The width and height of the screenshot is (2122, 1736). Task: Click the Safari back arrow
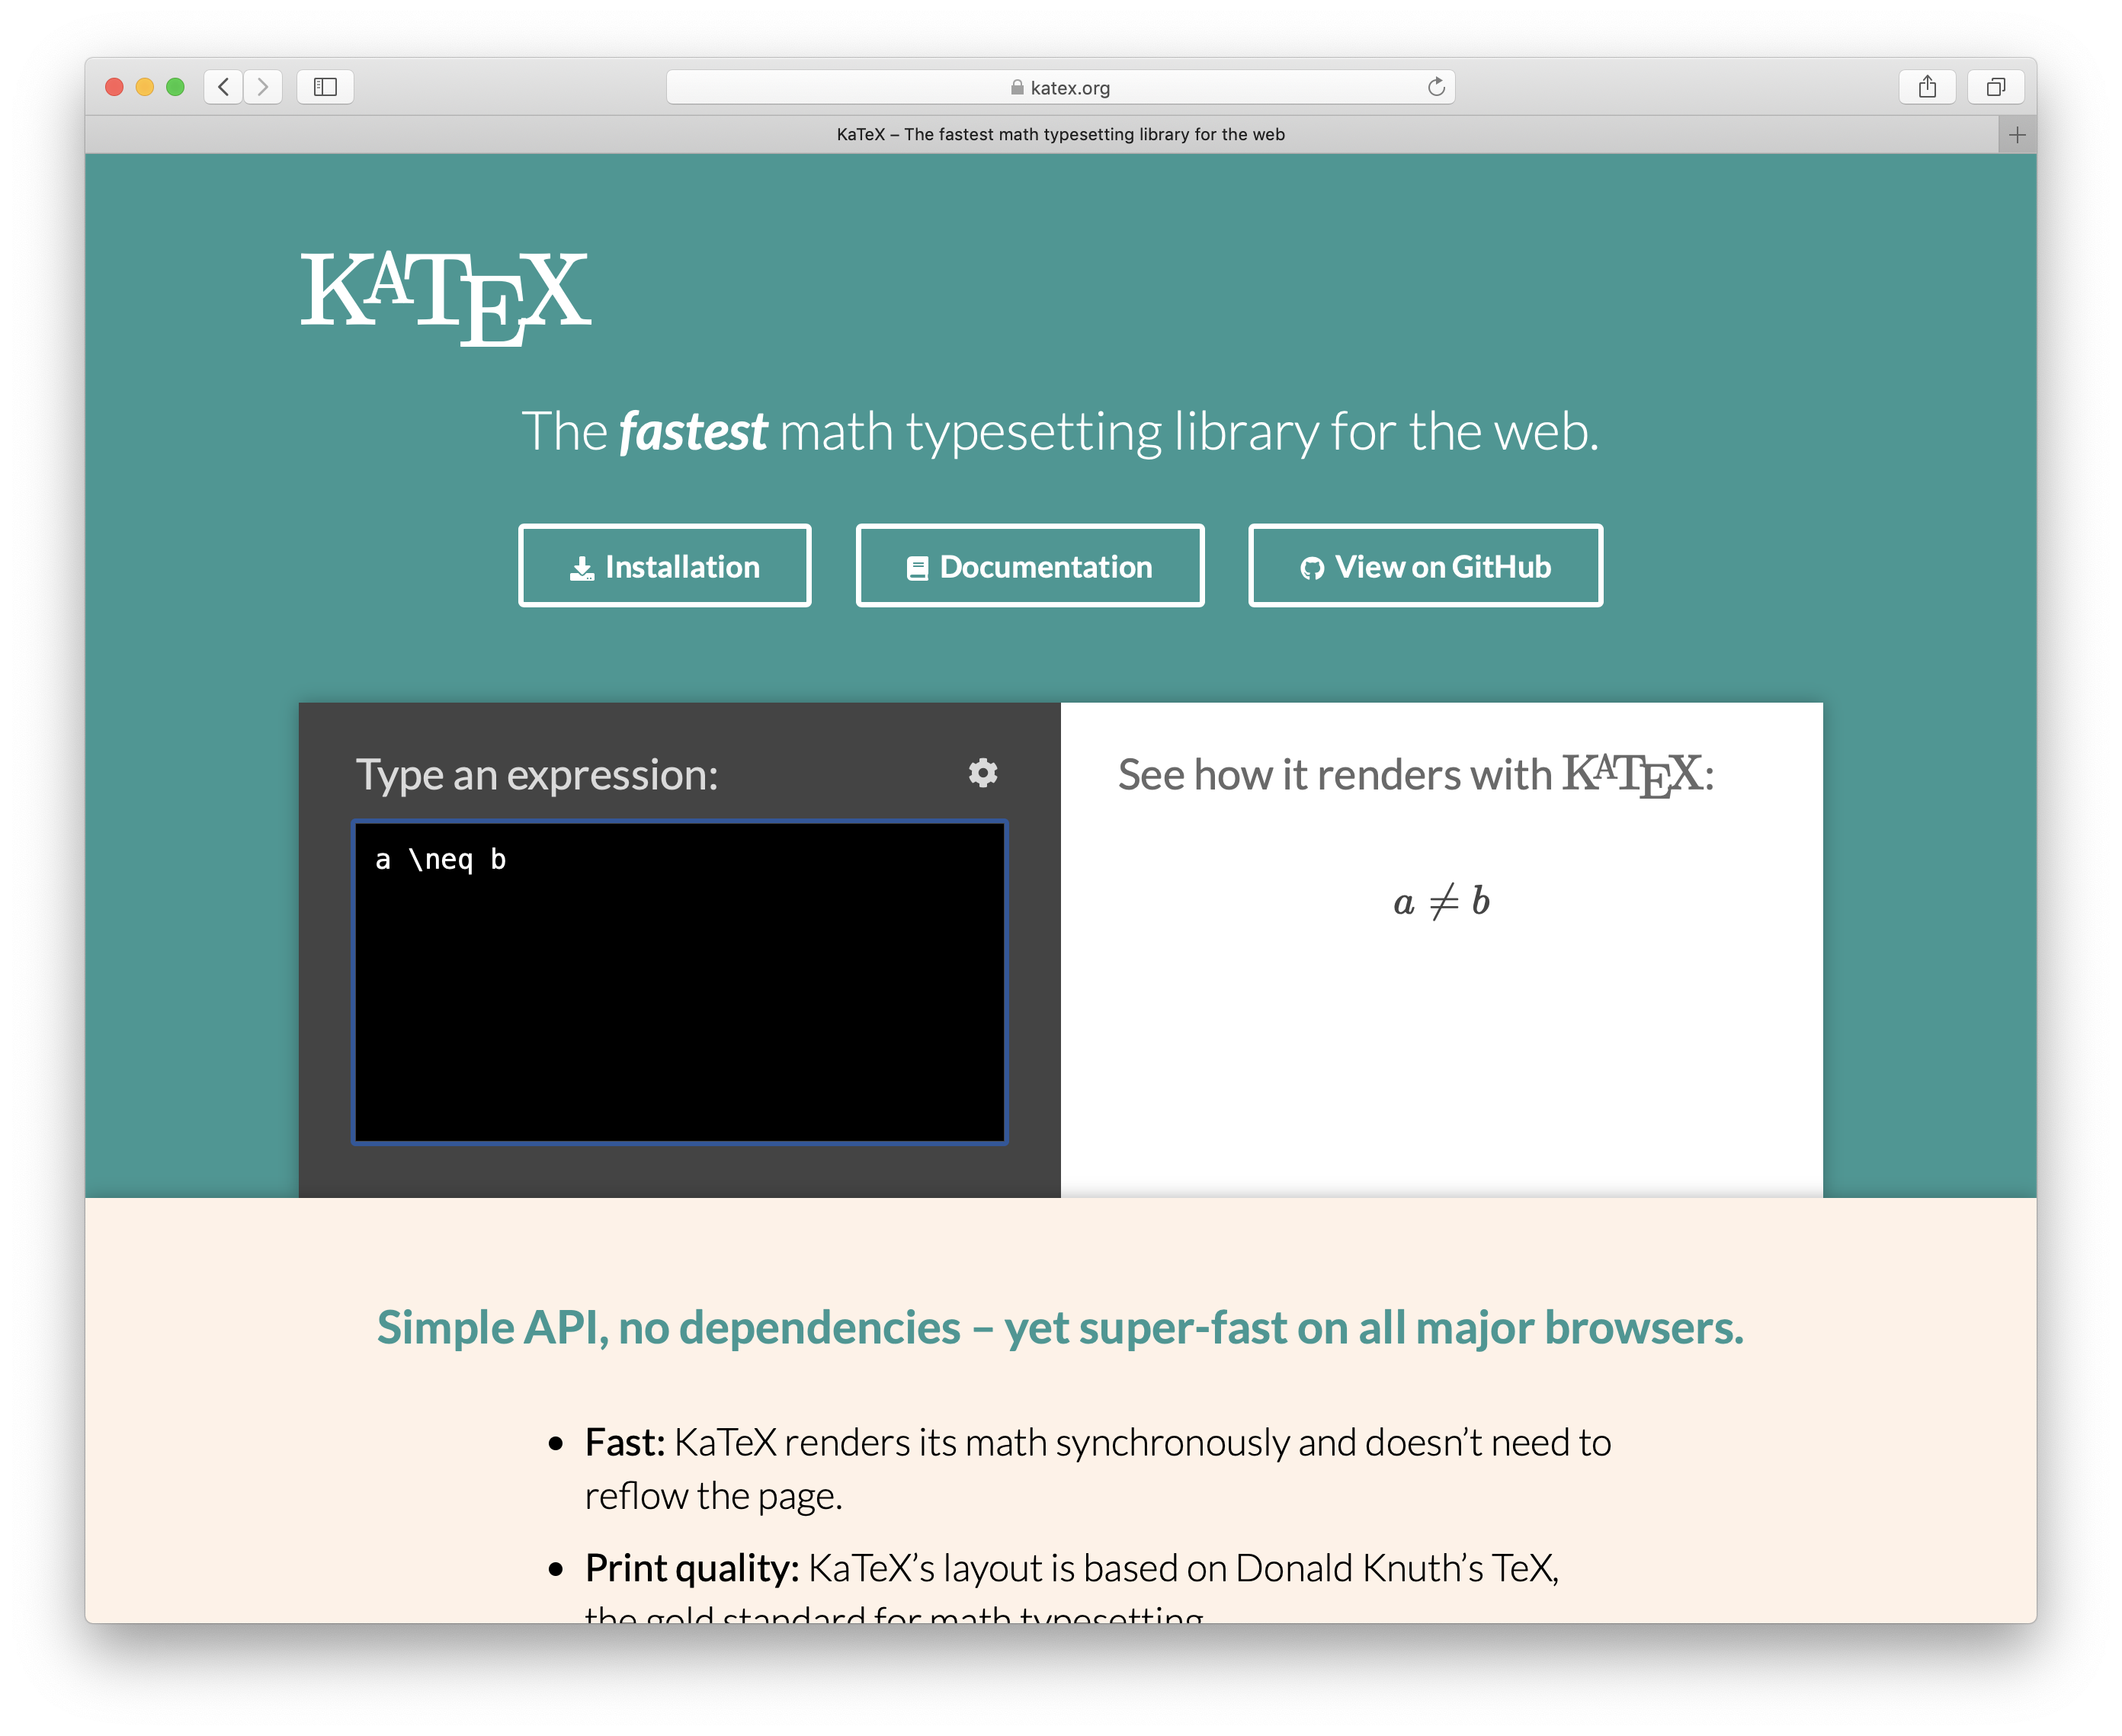pyautogui.click(x=224, y=87)
